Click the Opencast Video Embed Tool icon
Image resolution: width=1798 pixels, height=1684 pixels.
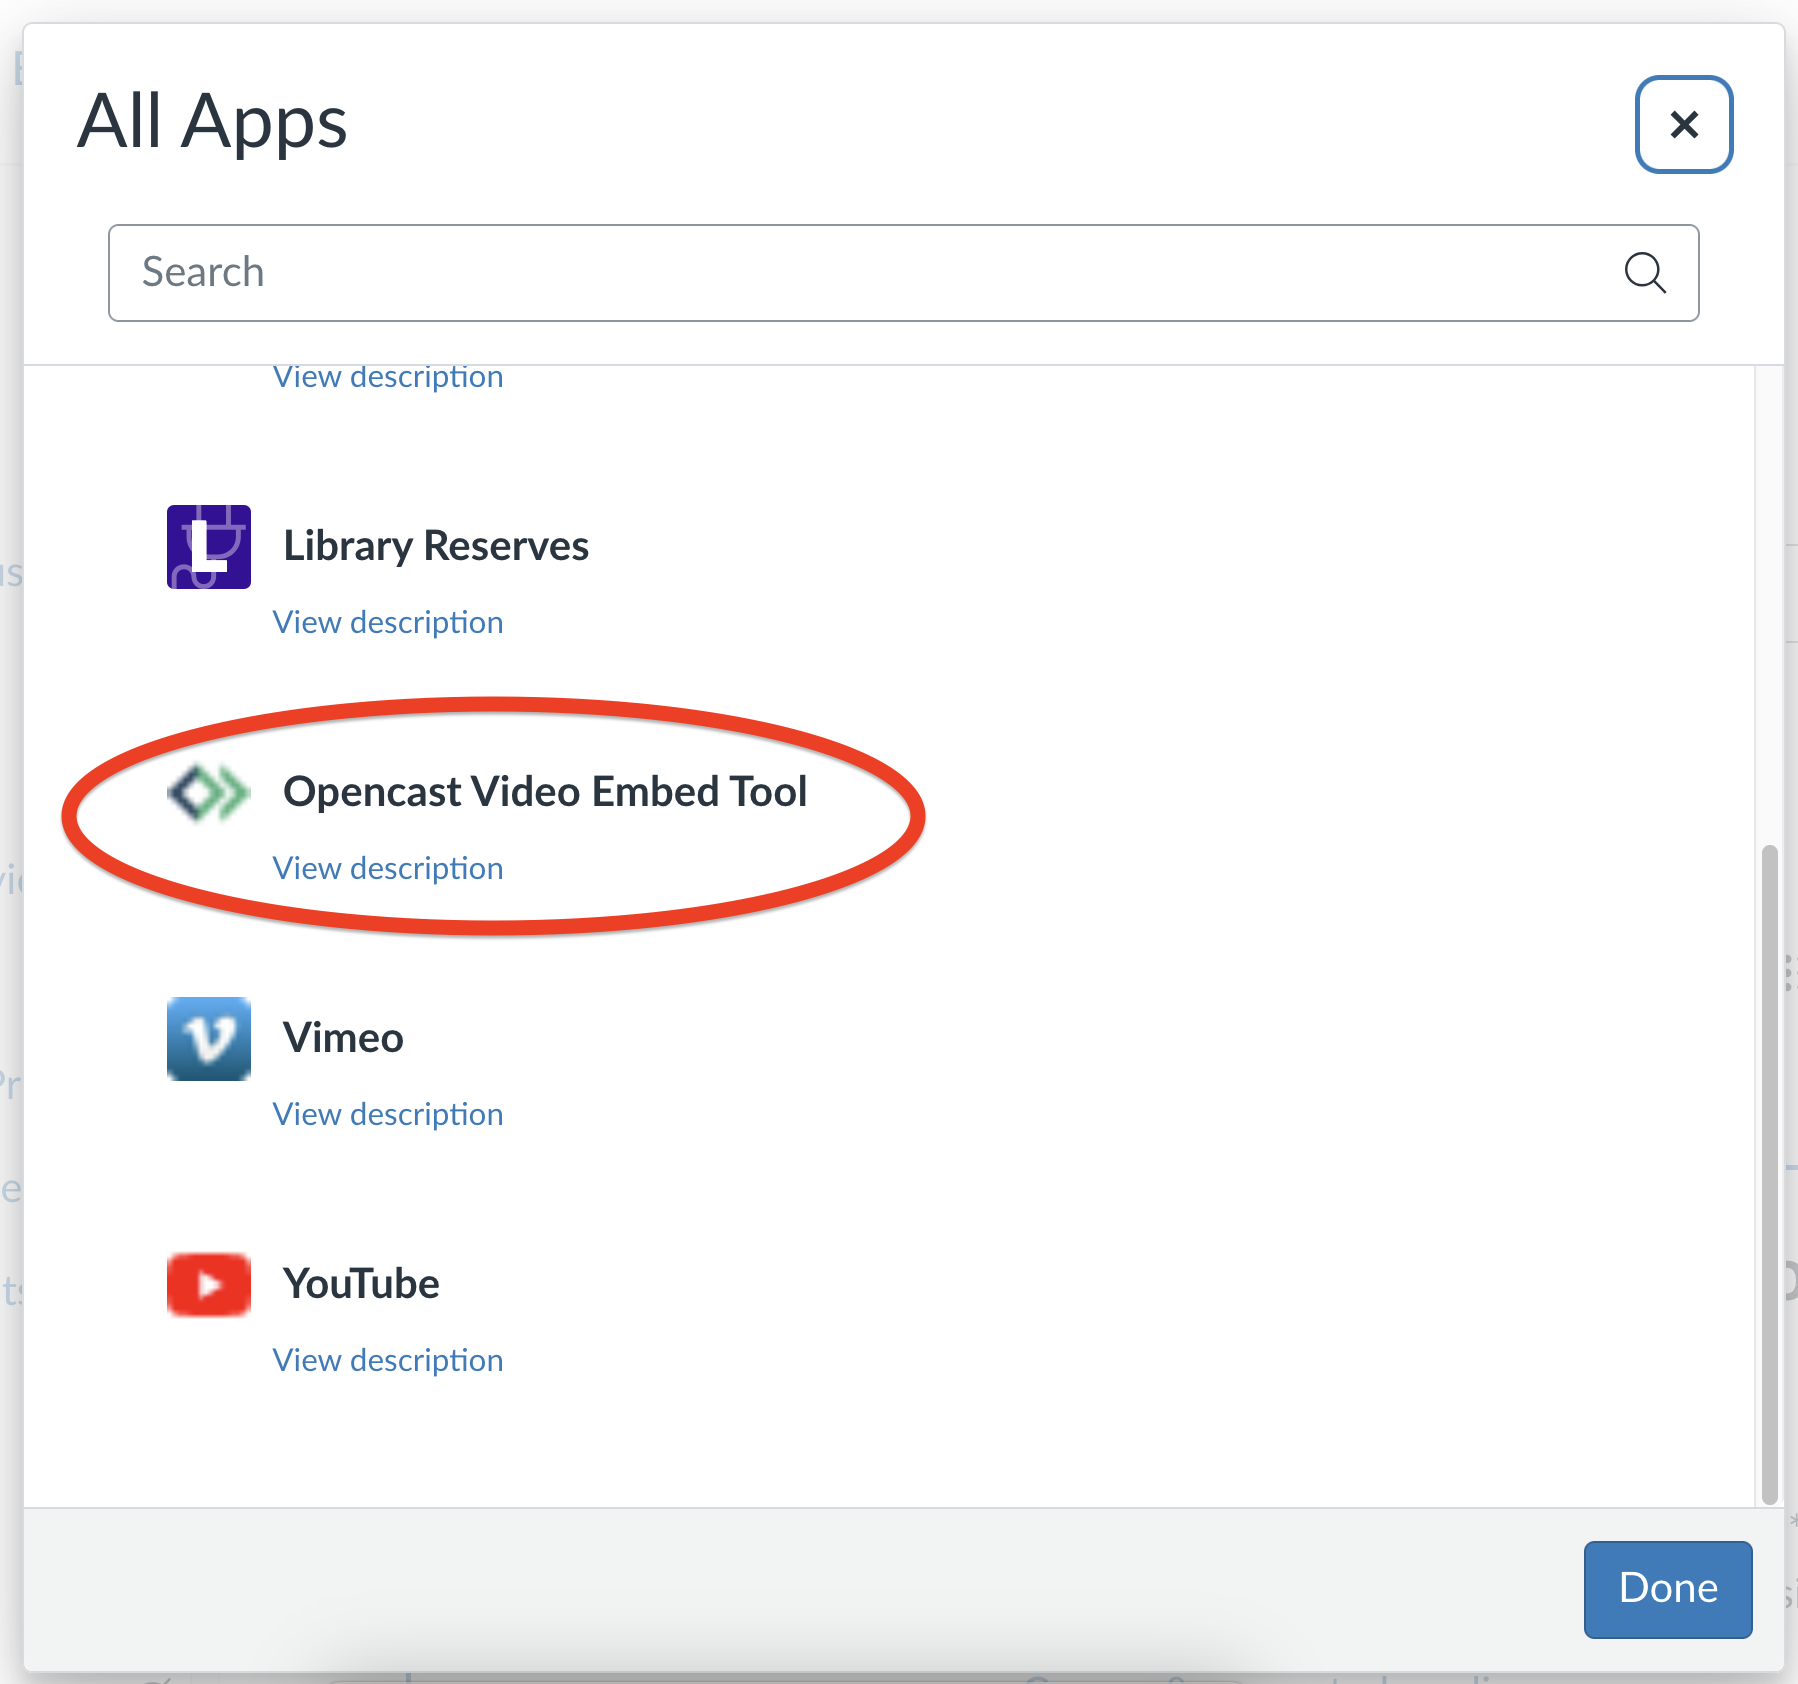(208, 793)
